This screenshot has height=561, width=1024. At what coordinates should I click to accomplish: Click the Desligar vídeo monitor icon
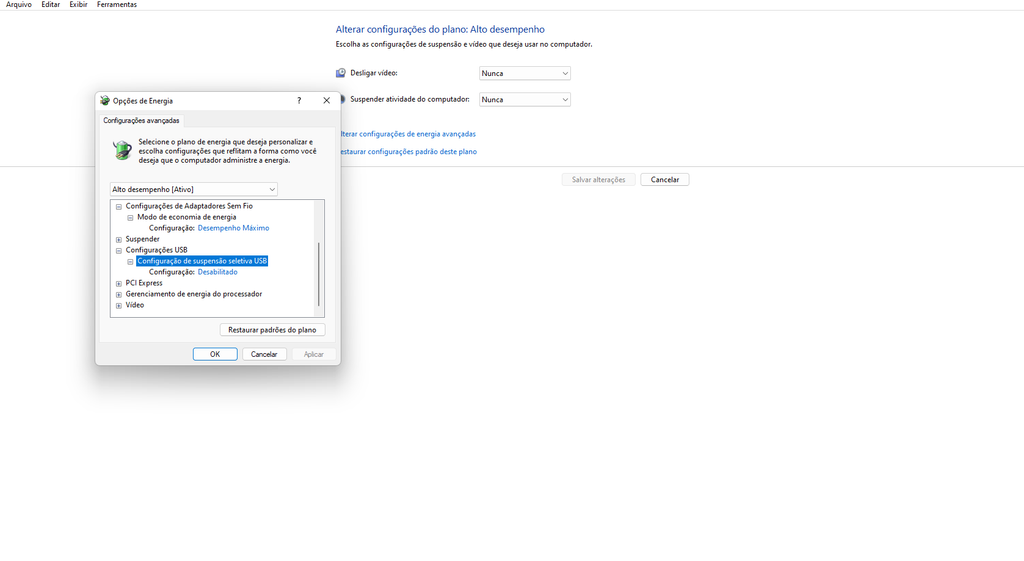340,73
